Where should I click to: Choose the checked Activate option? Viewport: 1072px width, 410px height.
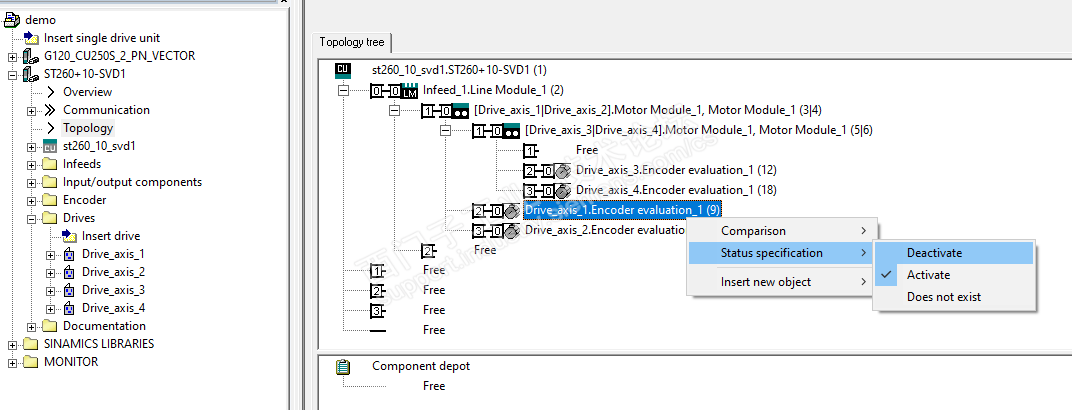coord(955,275)
